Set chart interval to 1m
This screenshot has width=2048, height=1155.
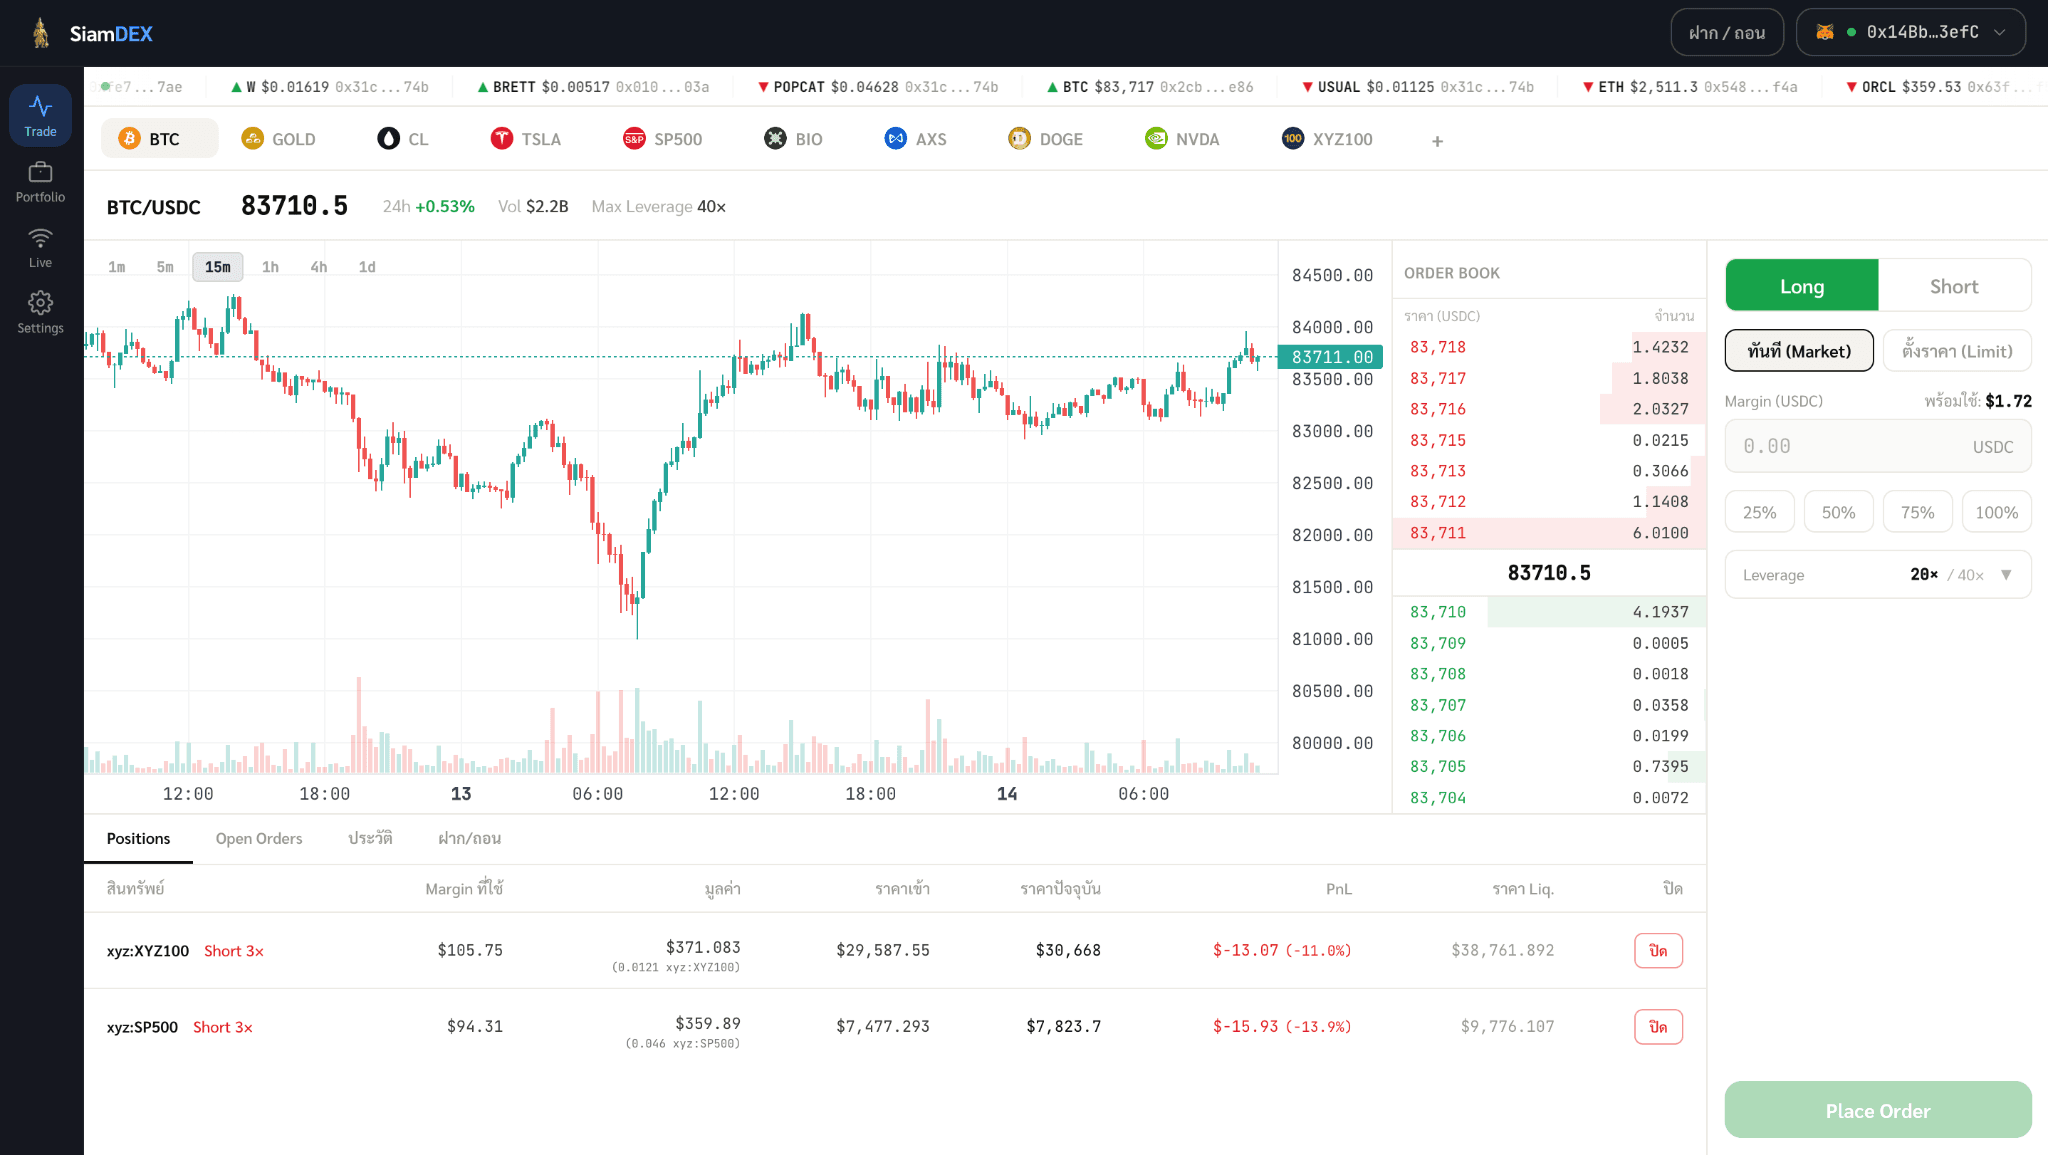(x=117, y=267)
